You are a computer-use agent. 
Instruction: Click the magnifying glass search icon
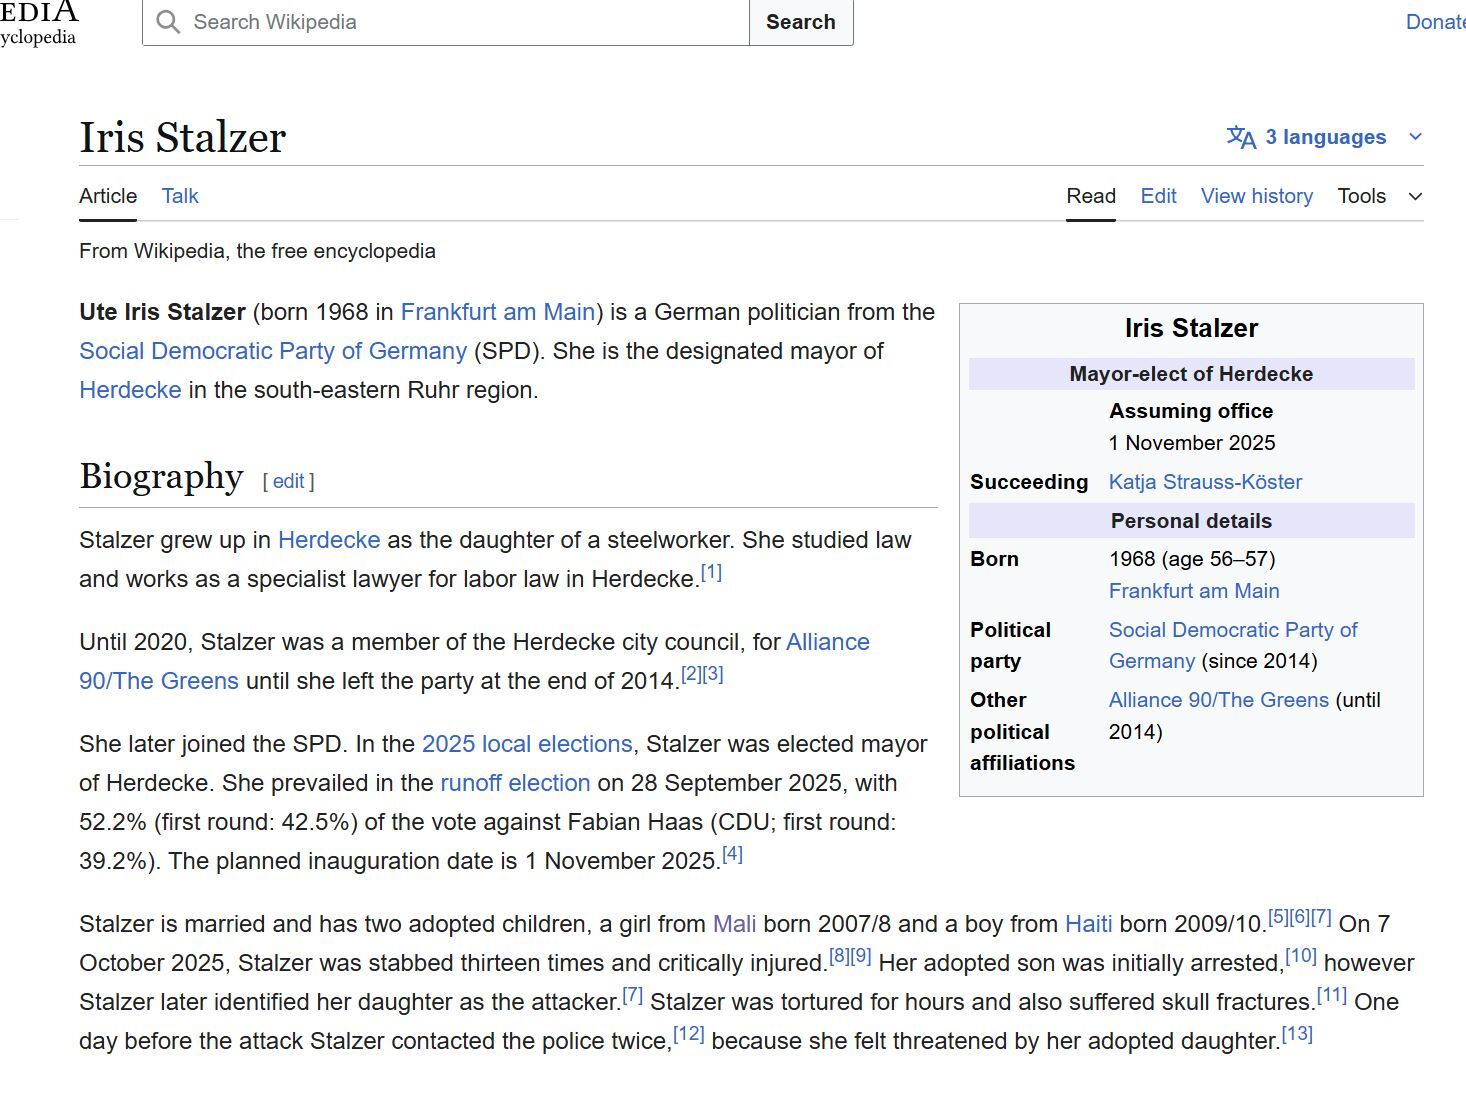click(168, 22)
